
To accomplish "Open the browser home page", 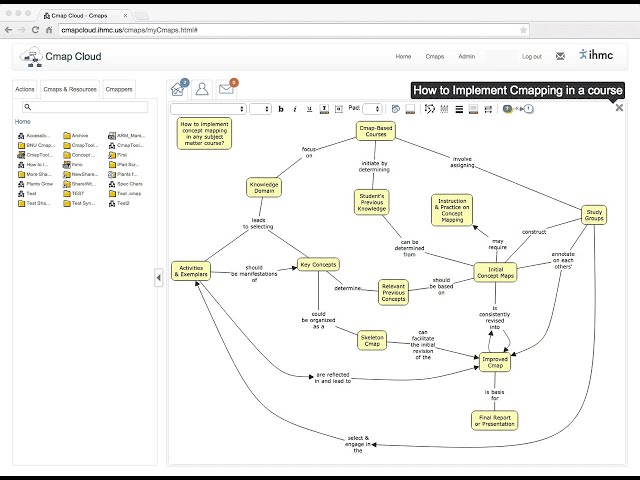I will pos(49,30).
